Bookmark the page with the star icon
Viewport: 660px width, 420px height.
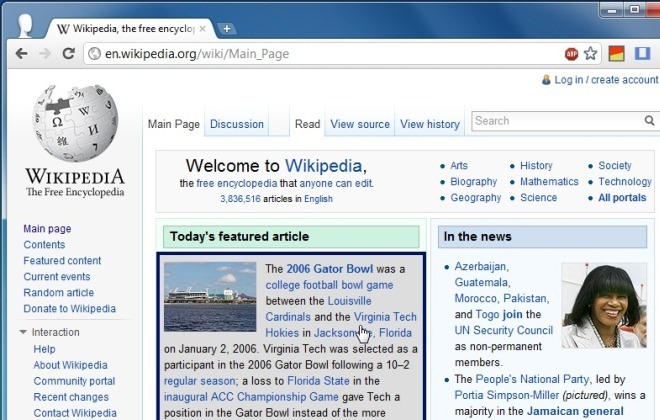(591, 53)
